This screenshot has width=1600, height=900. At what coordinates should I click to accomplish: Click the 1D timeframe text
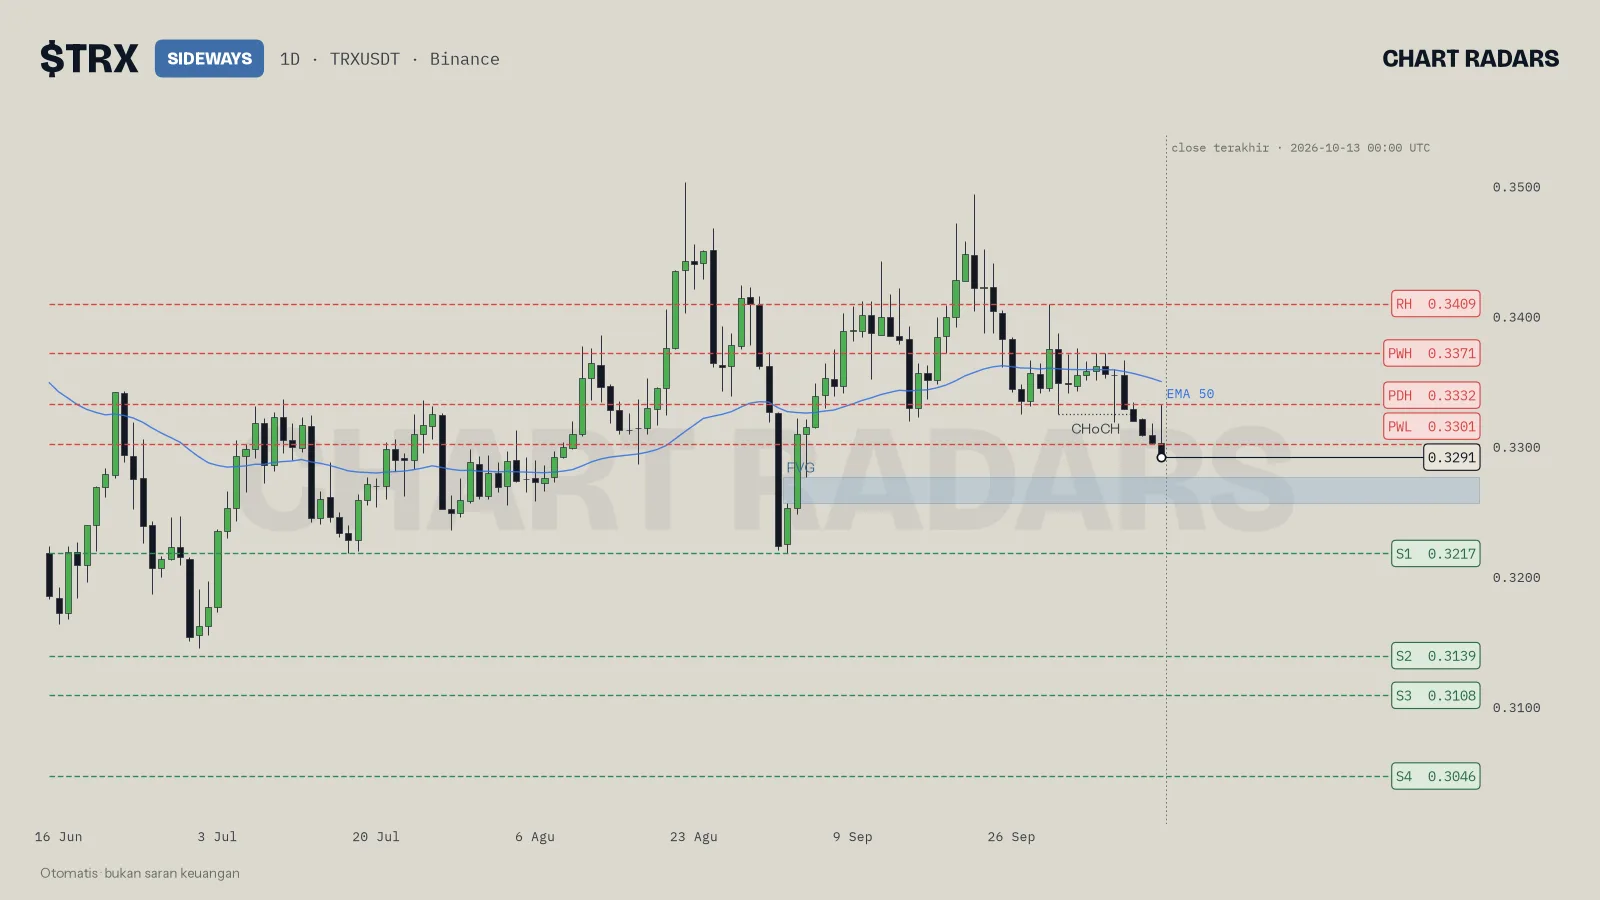[290, 59]
